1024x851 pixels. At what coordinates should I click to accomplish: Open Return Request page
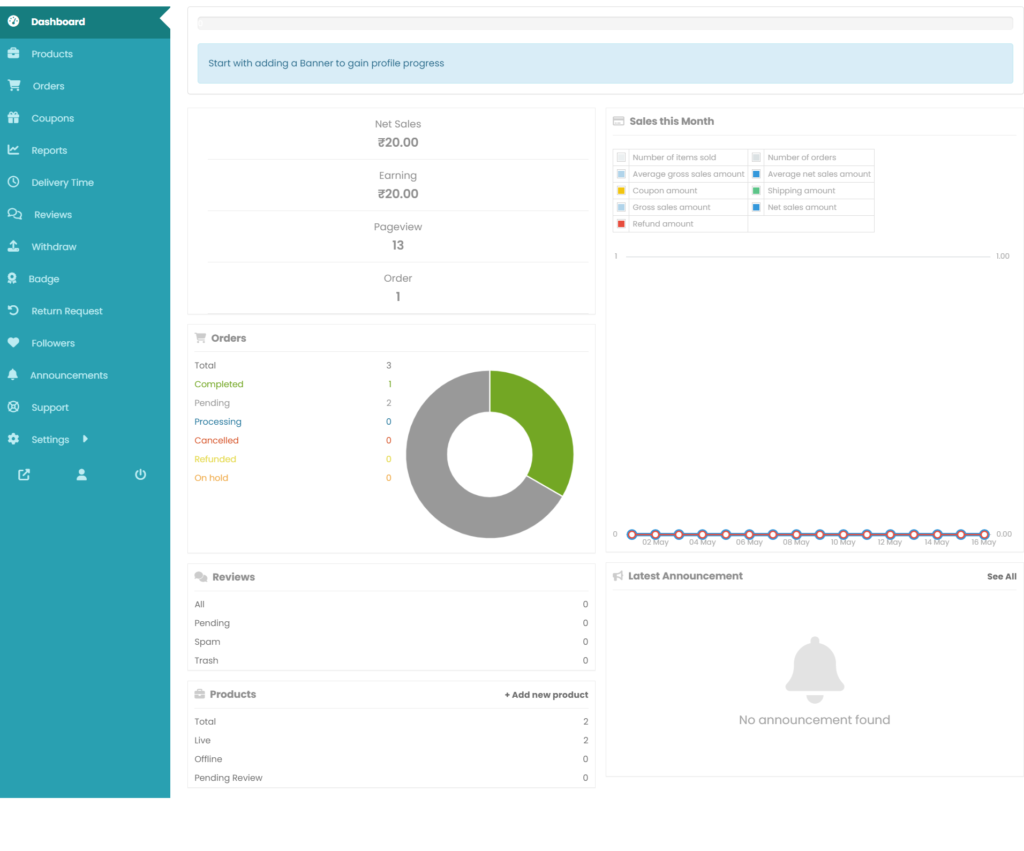85,310
